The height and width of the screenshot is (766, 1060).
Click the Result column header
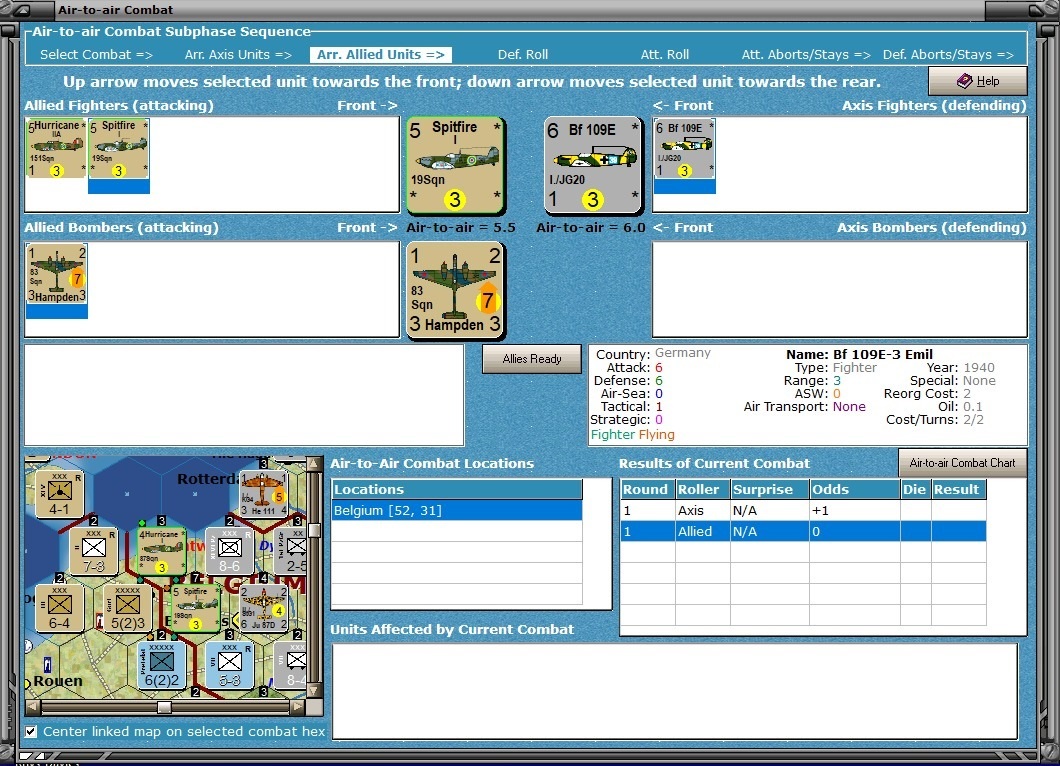click(958, 489)
